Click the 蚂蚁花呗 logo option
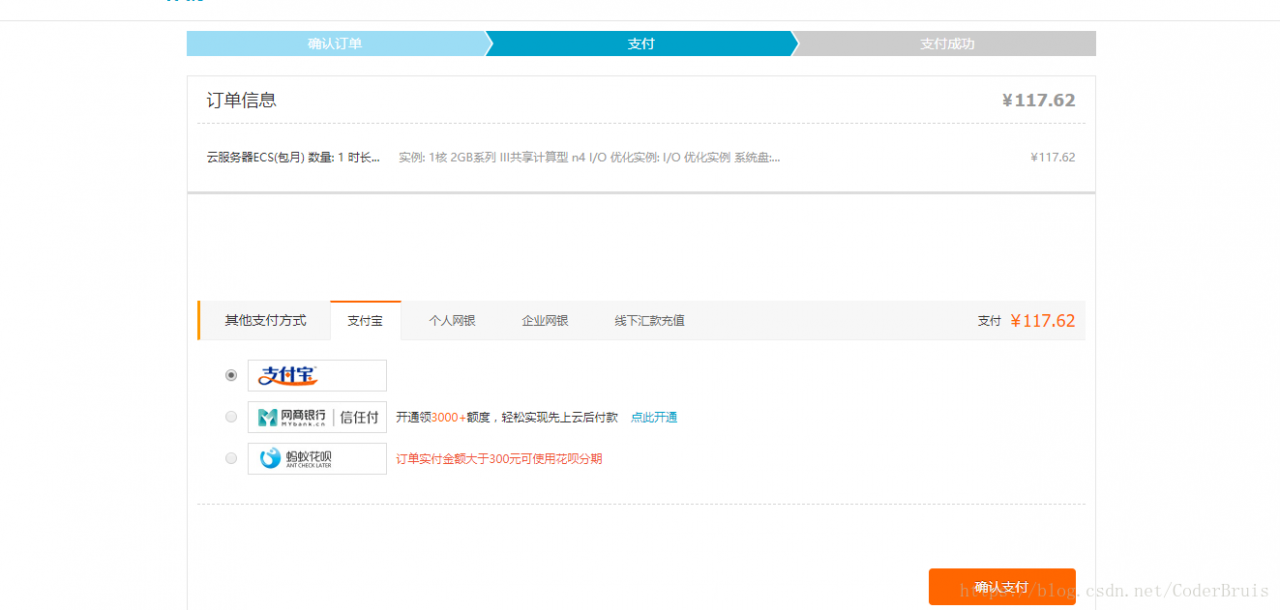 [x=317, y=458]
